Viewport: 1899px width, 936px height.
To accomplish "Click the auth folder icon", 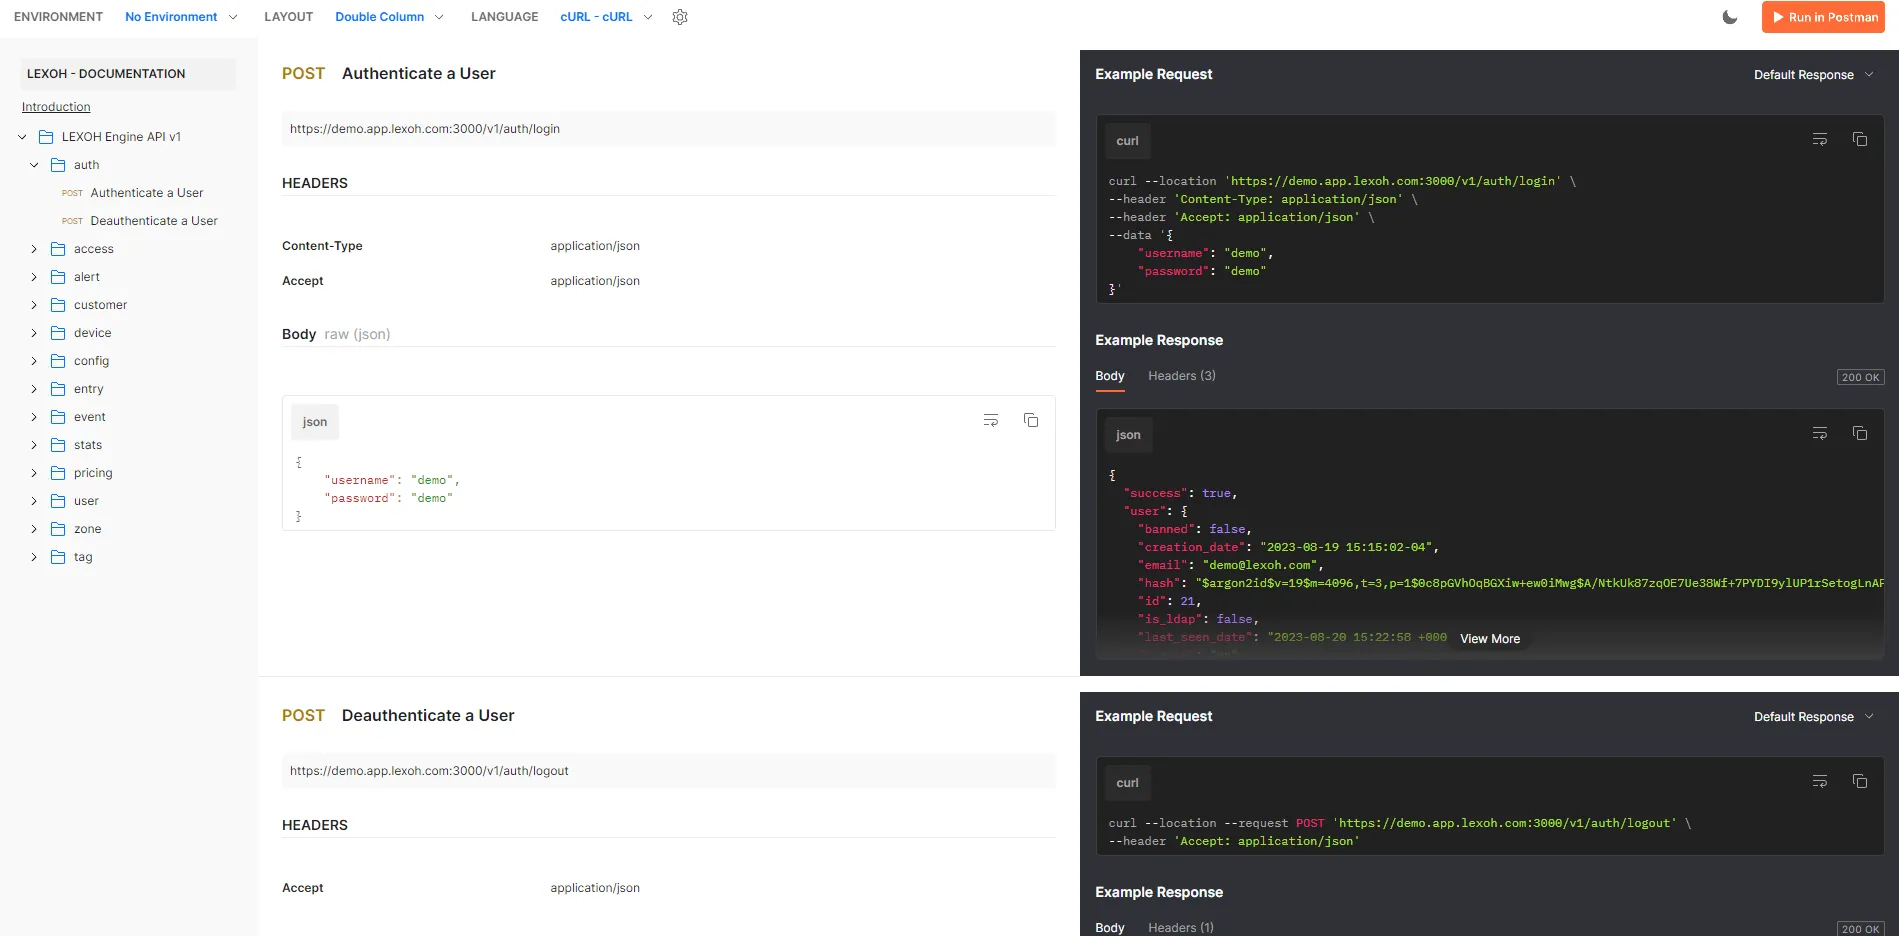I will click(x=58, y=165).
